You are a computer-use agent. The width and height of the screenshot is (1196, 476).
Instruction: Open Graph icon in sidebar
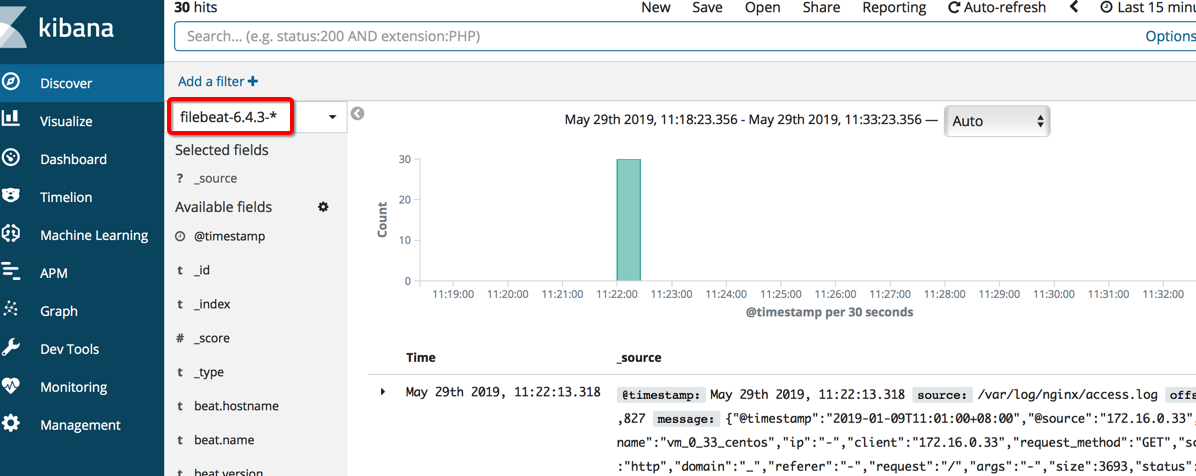11,310
